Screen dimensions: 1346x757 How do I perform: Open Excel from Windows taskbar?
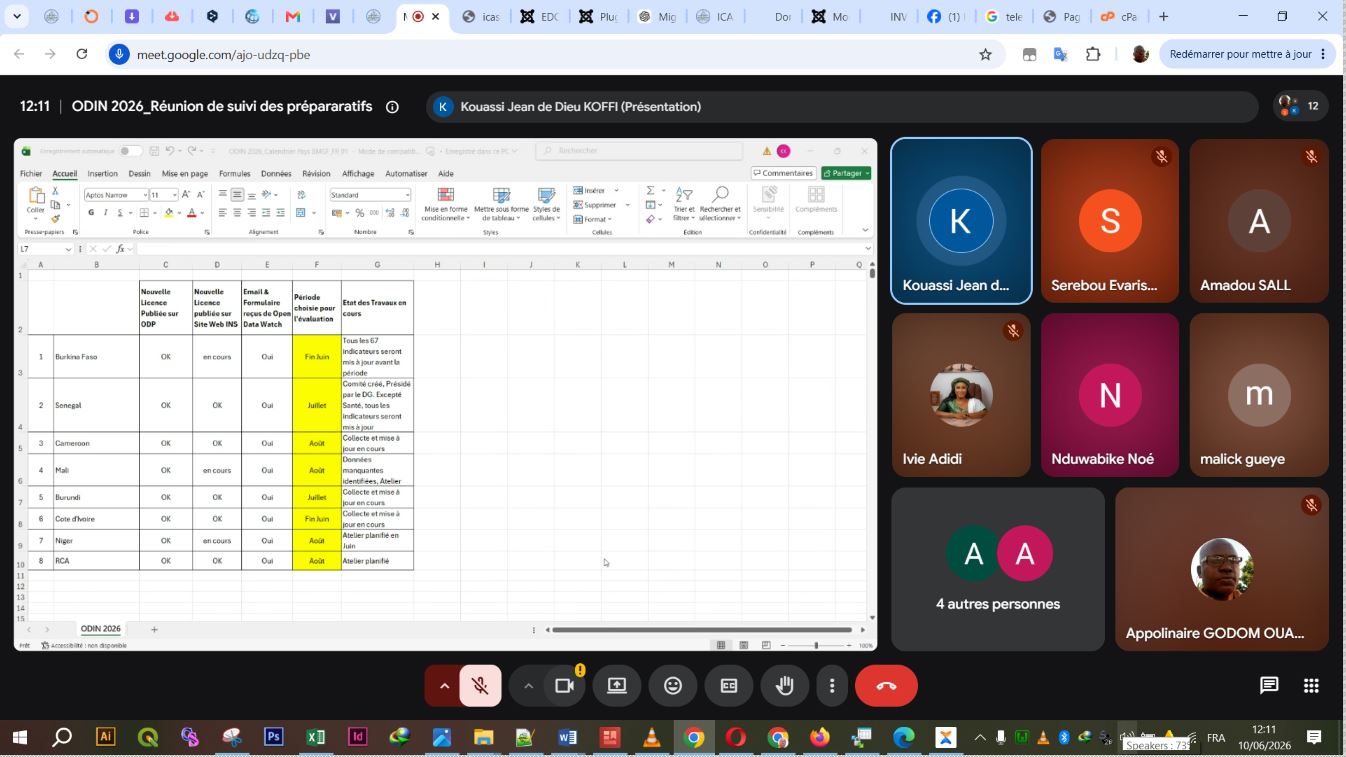pyautogui.click(x=315, y=738)
